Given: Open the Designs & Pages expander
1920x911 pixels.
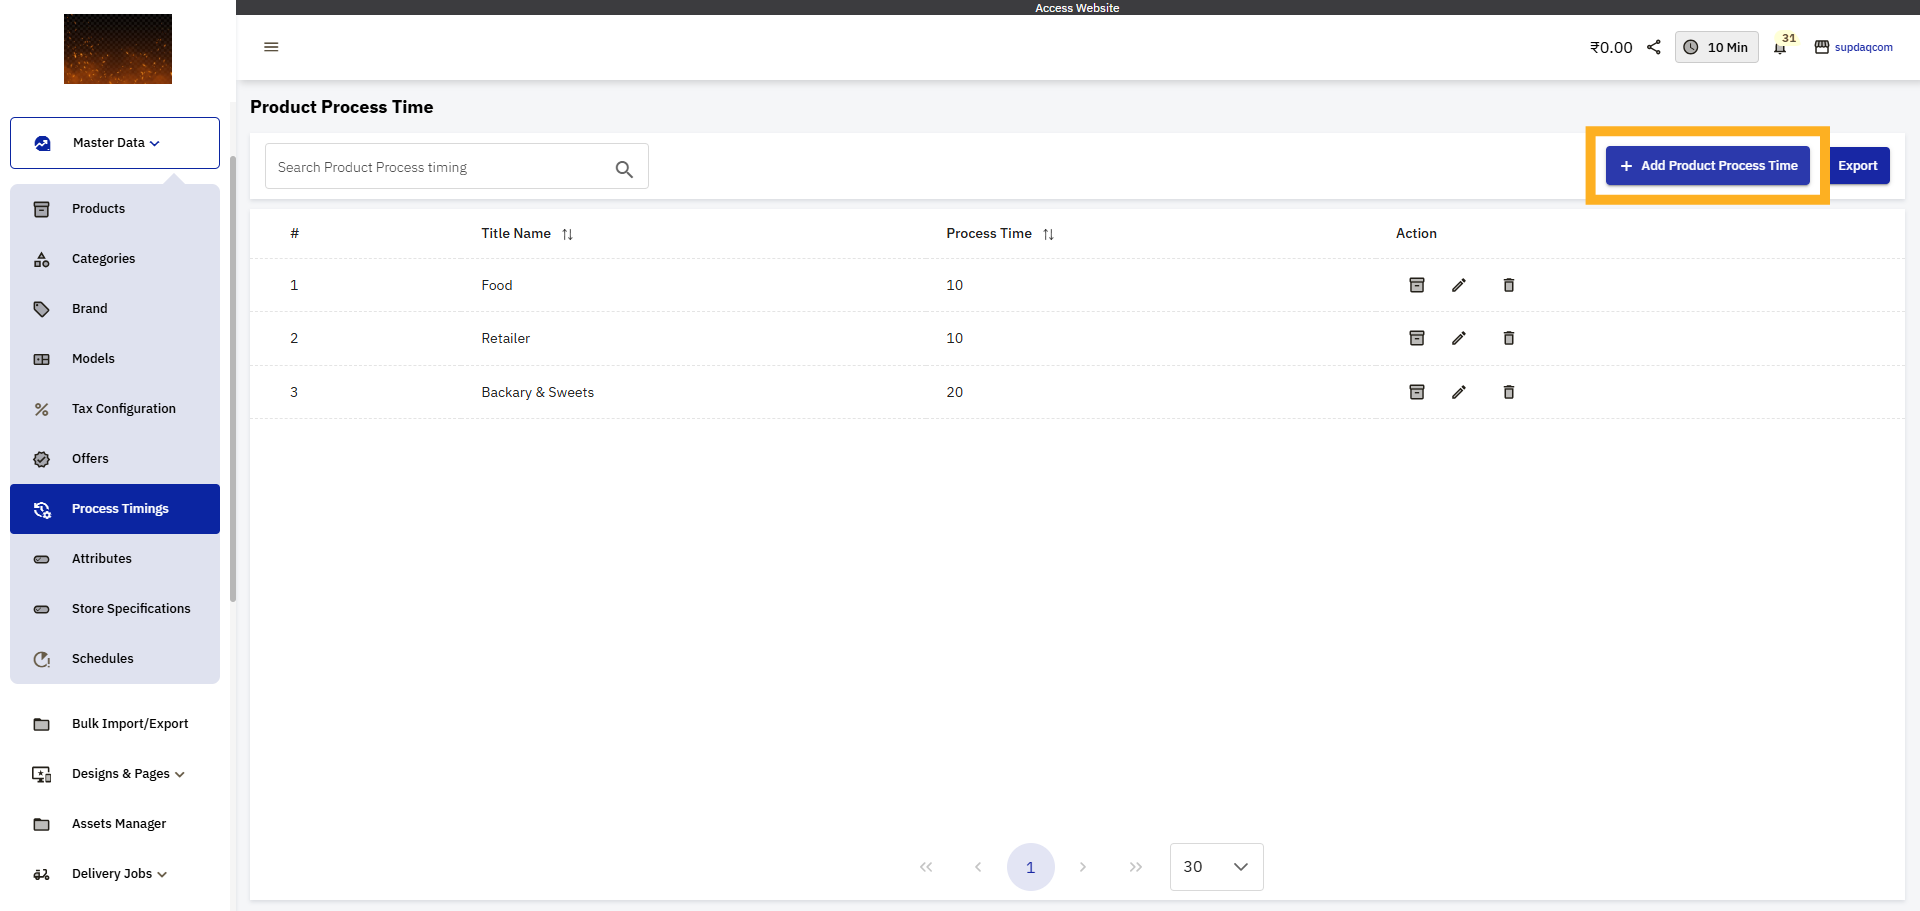Looking at the screenshot, I should pyautogui.click(x=127, y=773).
